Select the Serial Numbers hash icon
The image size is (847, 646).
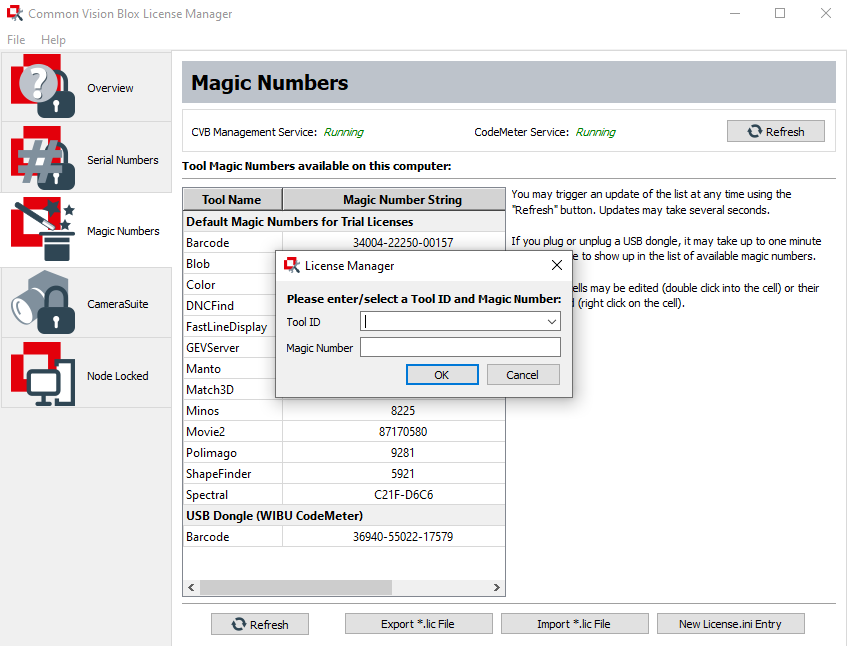(x=44, y=159)
